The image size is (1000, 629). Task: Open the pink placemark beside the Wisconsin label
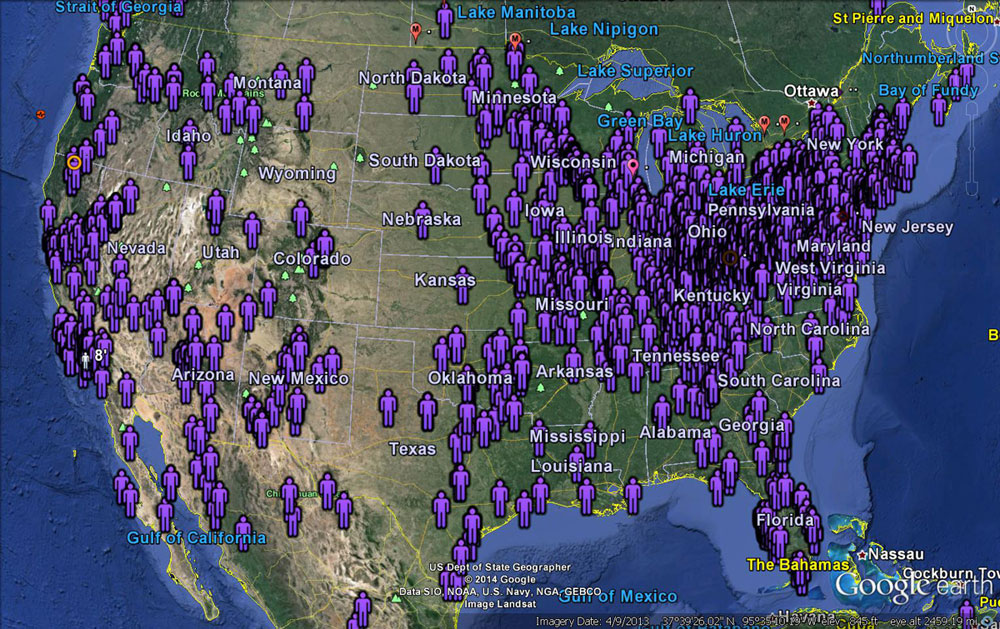[631, 166]
